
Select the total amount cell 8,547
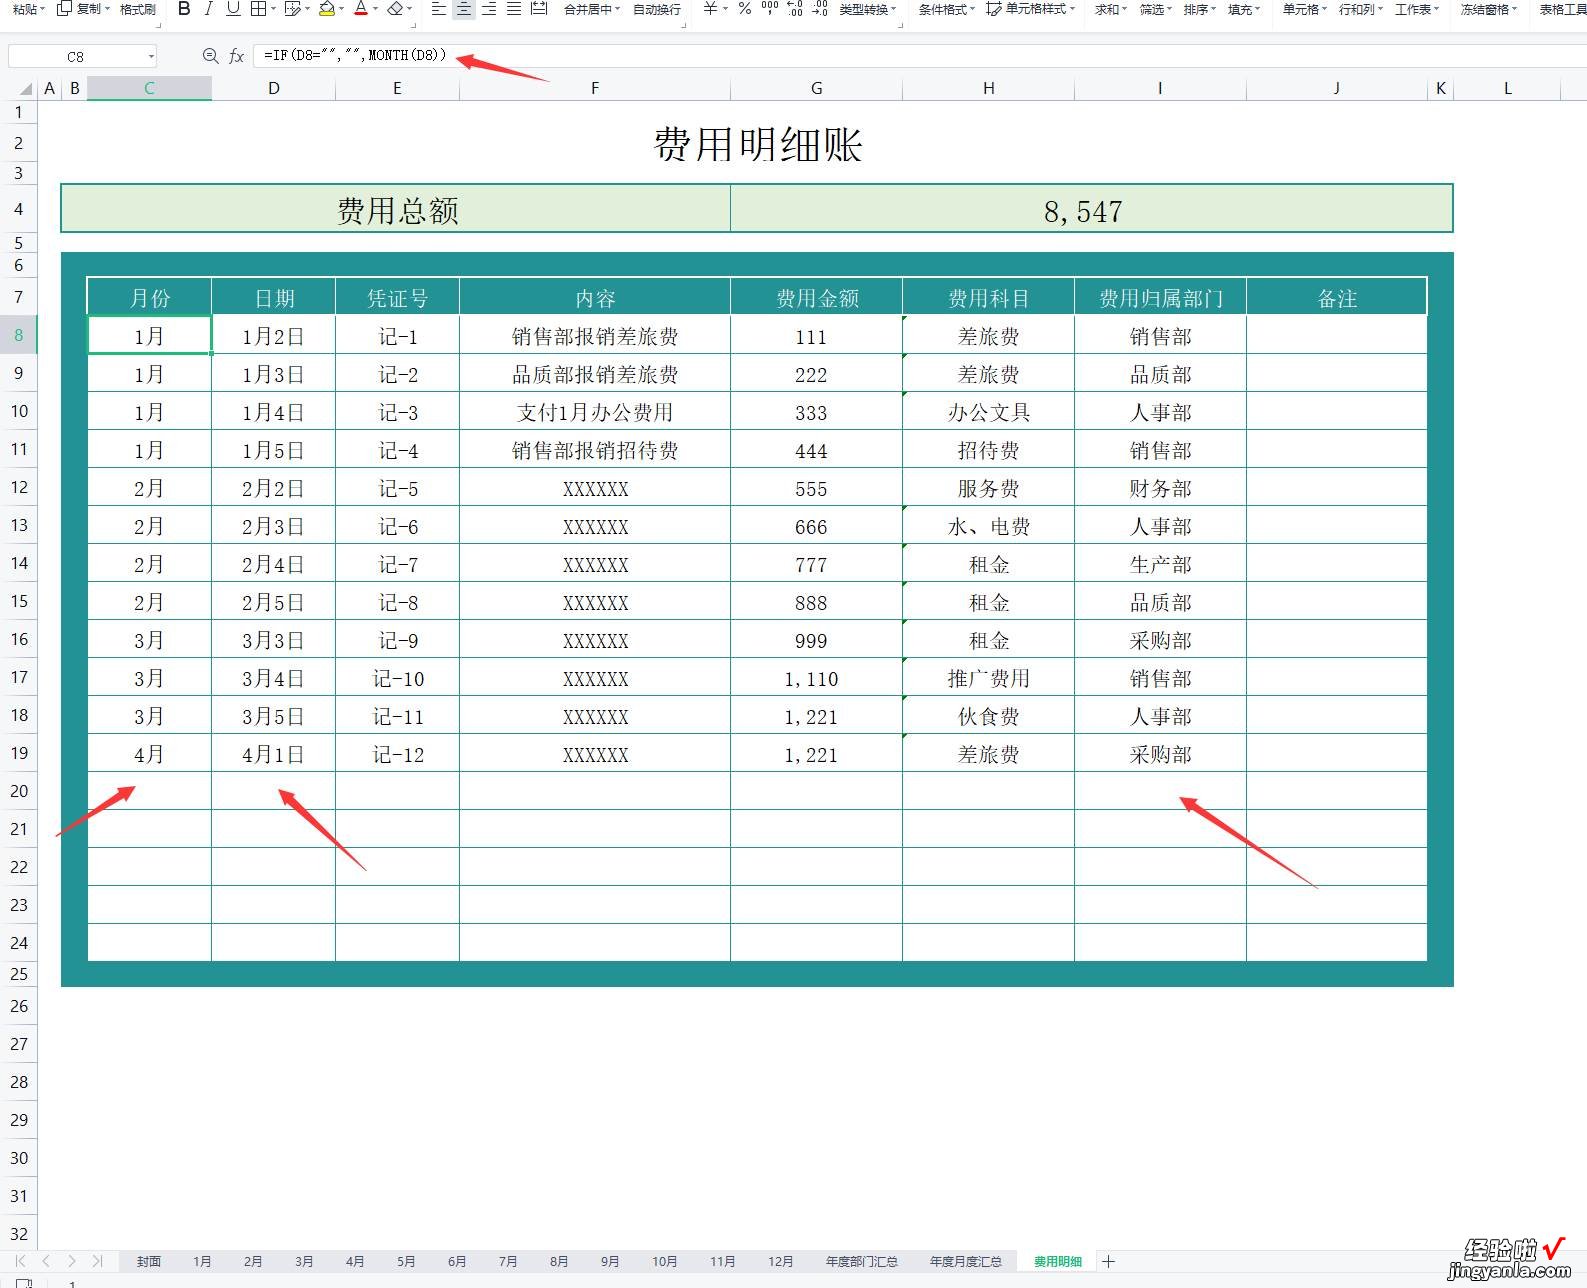pos(1091,210)
